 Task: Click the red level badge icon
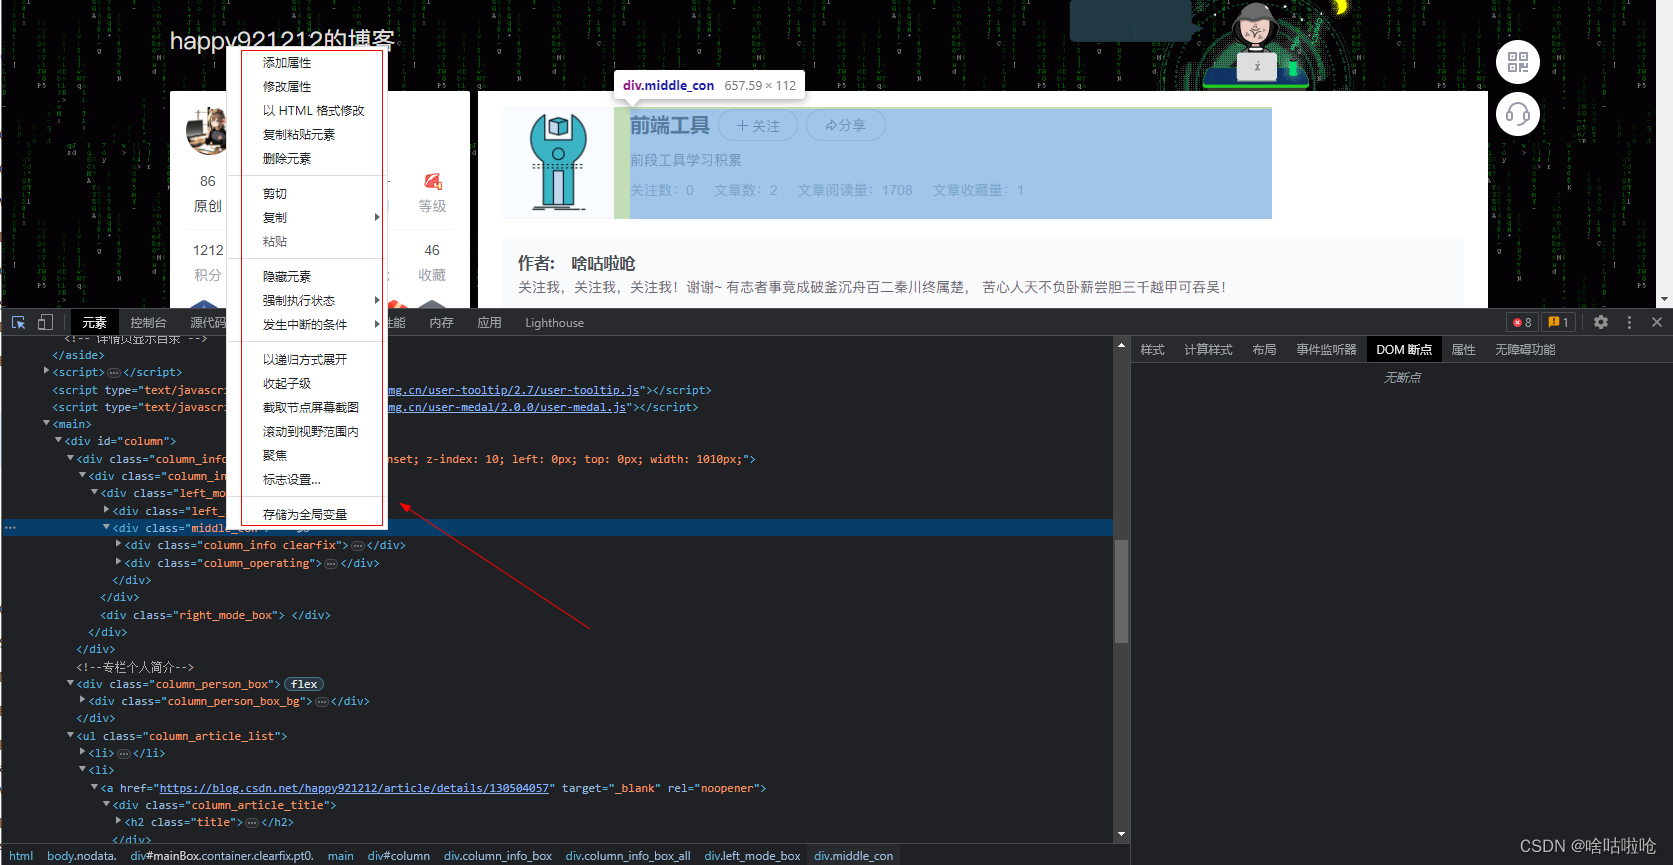point(433,181)
